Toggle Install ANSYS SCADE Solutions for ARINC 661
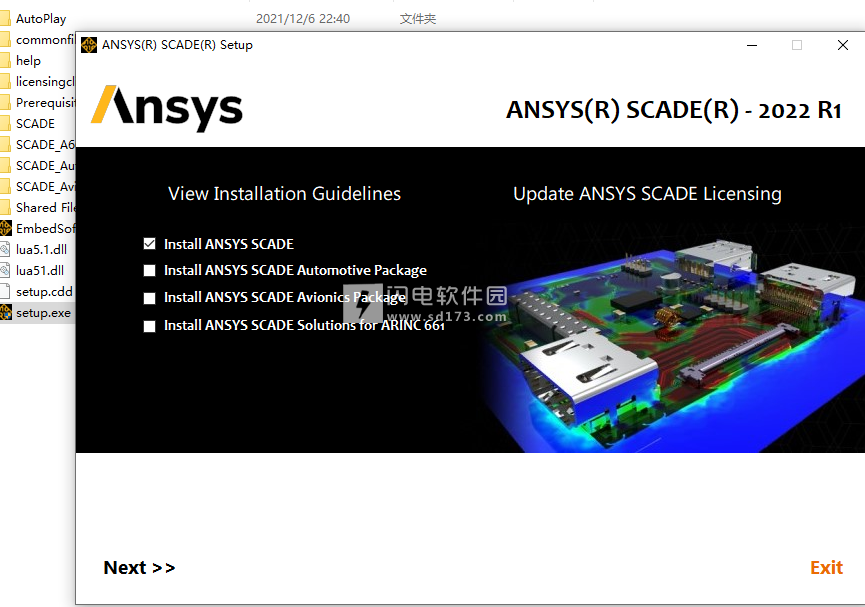This screenshot has height=607, width=865. pyautogui.click(x=149, y=326)
